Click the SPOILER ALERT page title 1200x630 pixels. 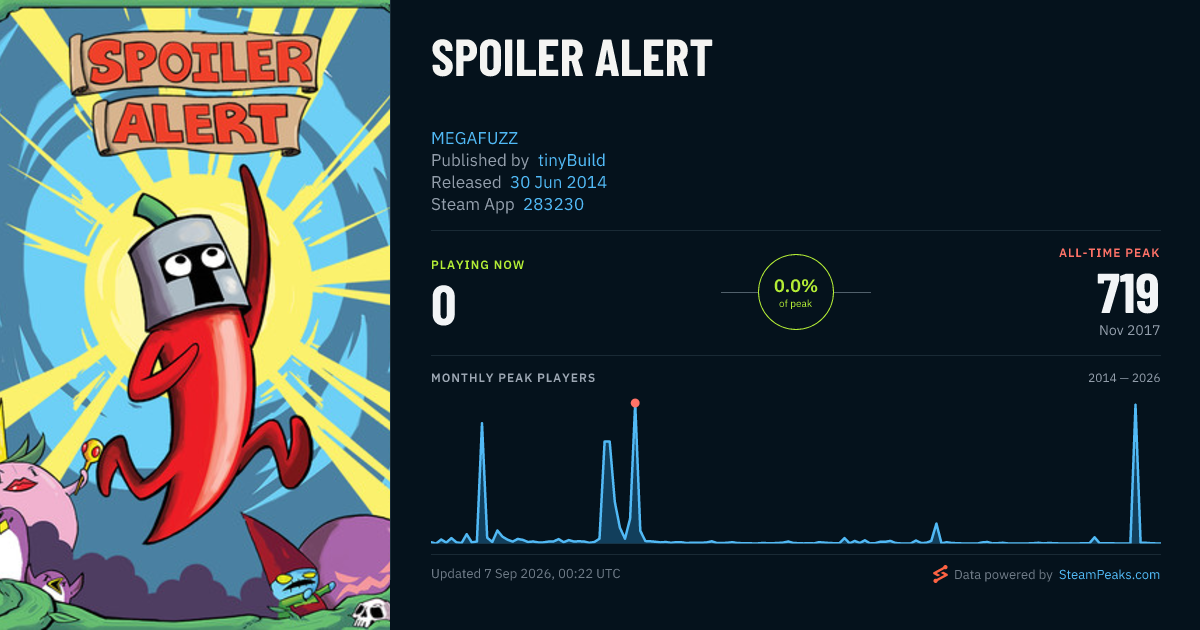571,59
